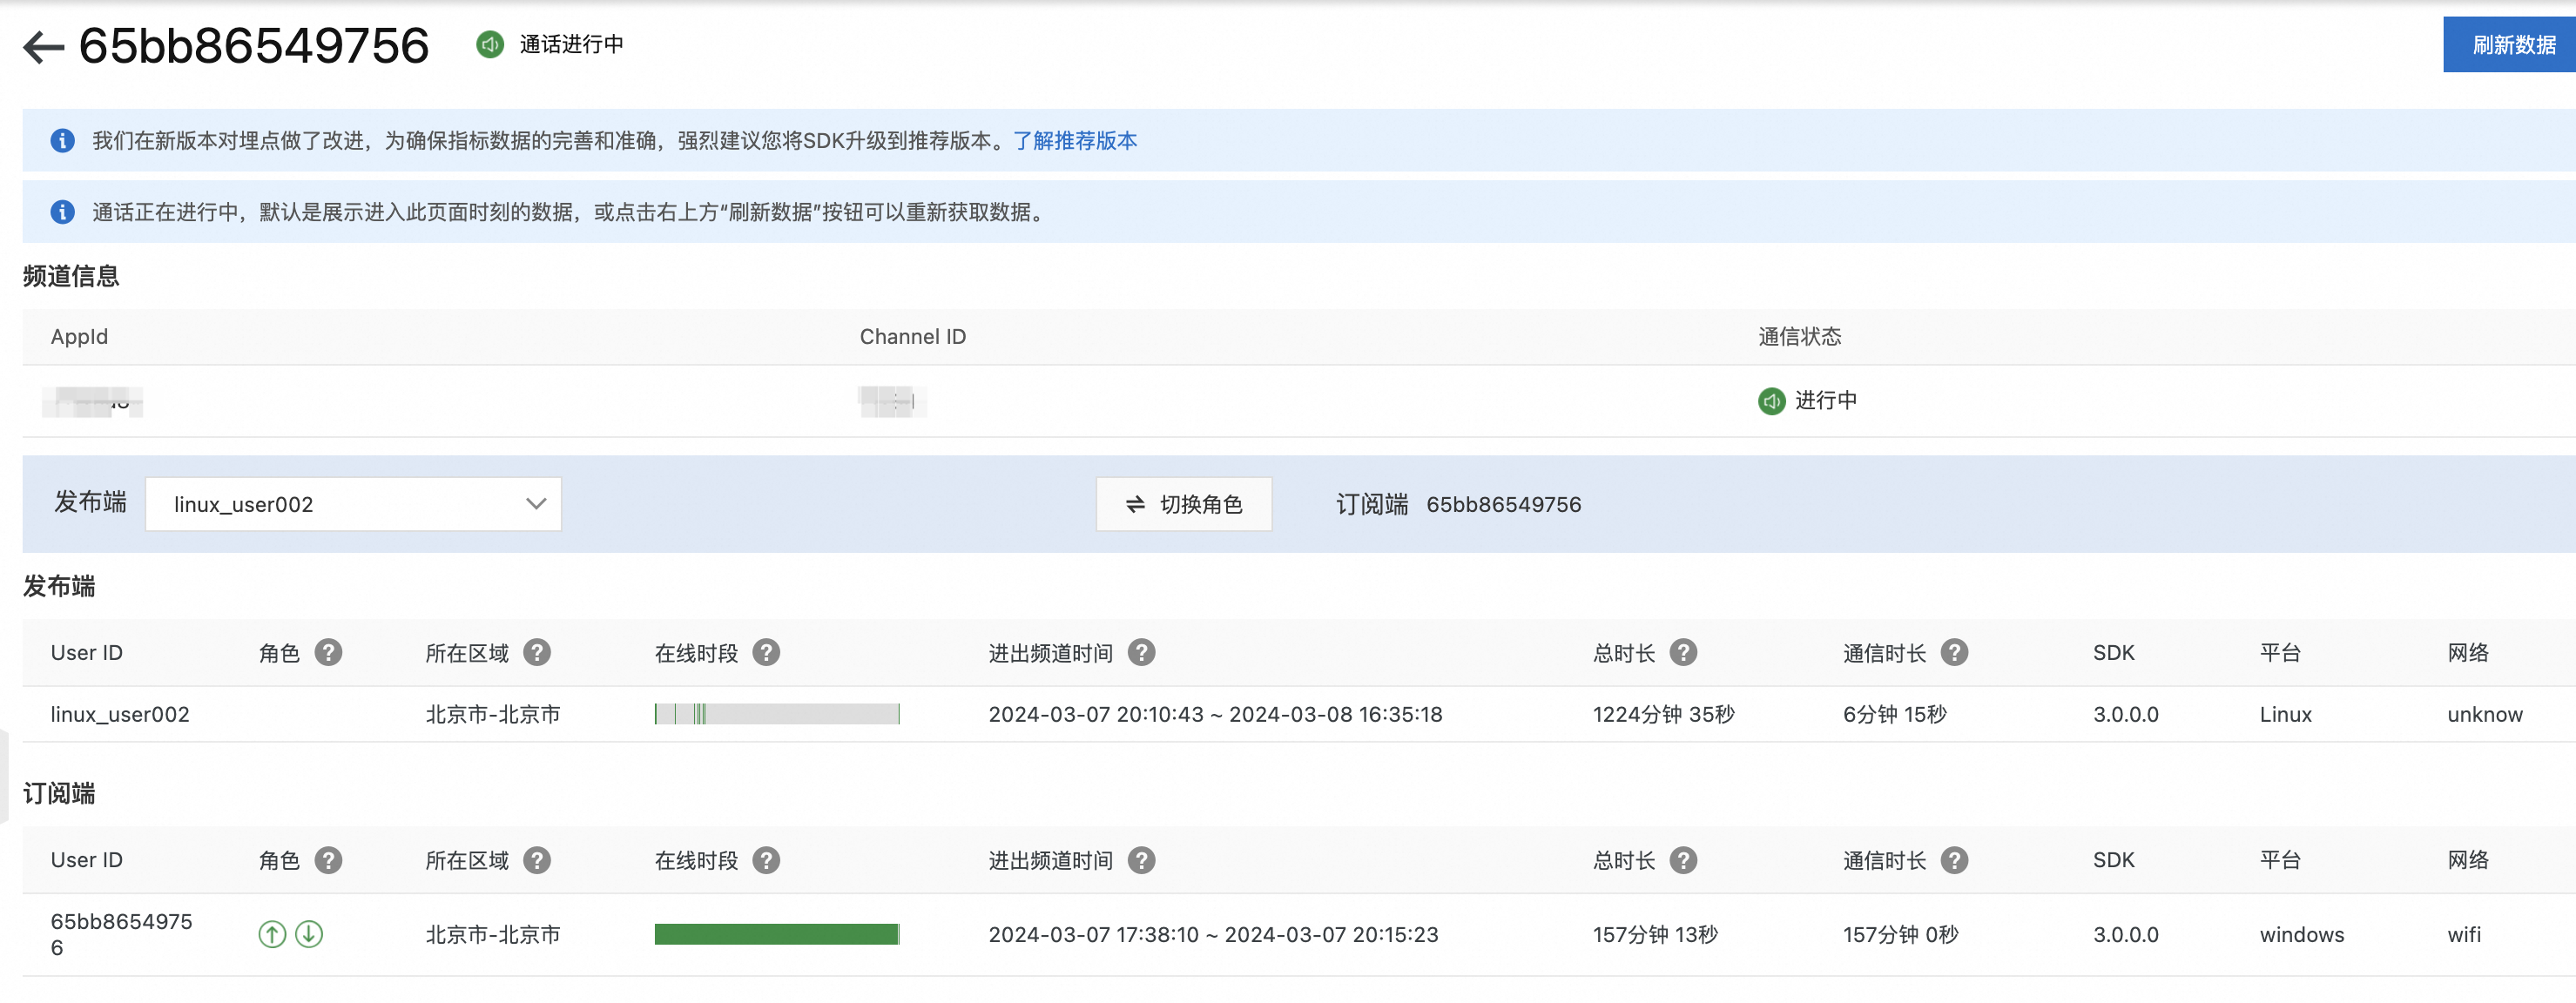Click the subscriber User ID 65bb86549756 cell

click(x=121, y=934)
